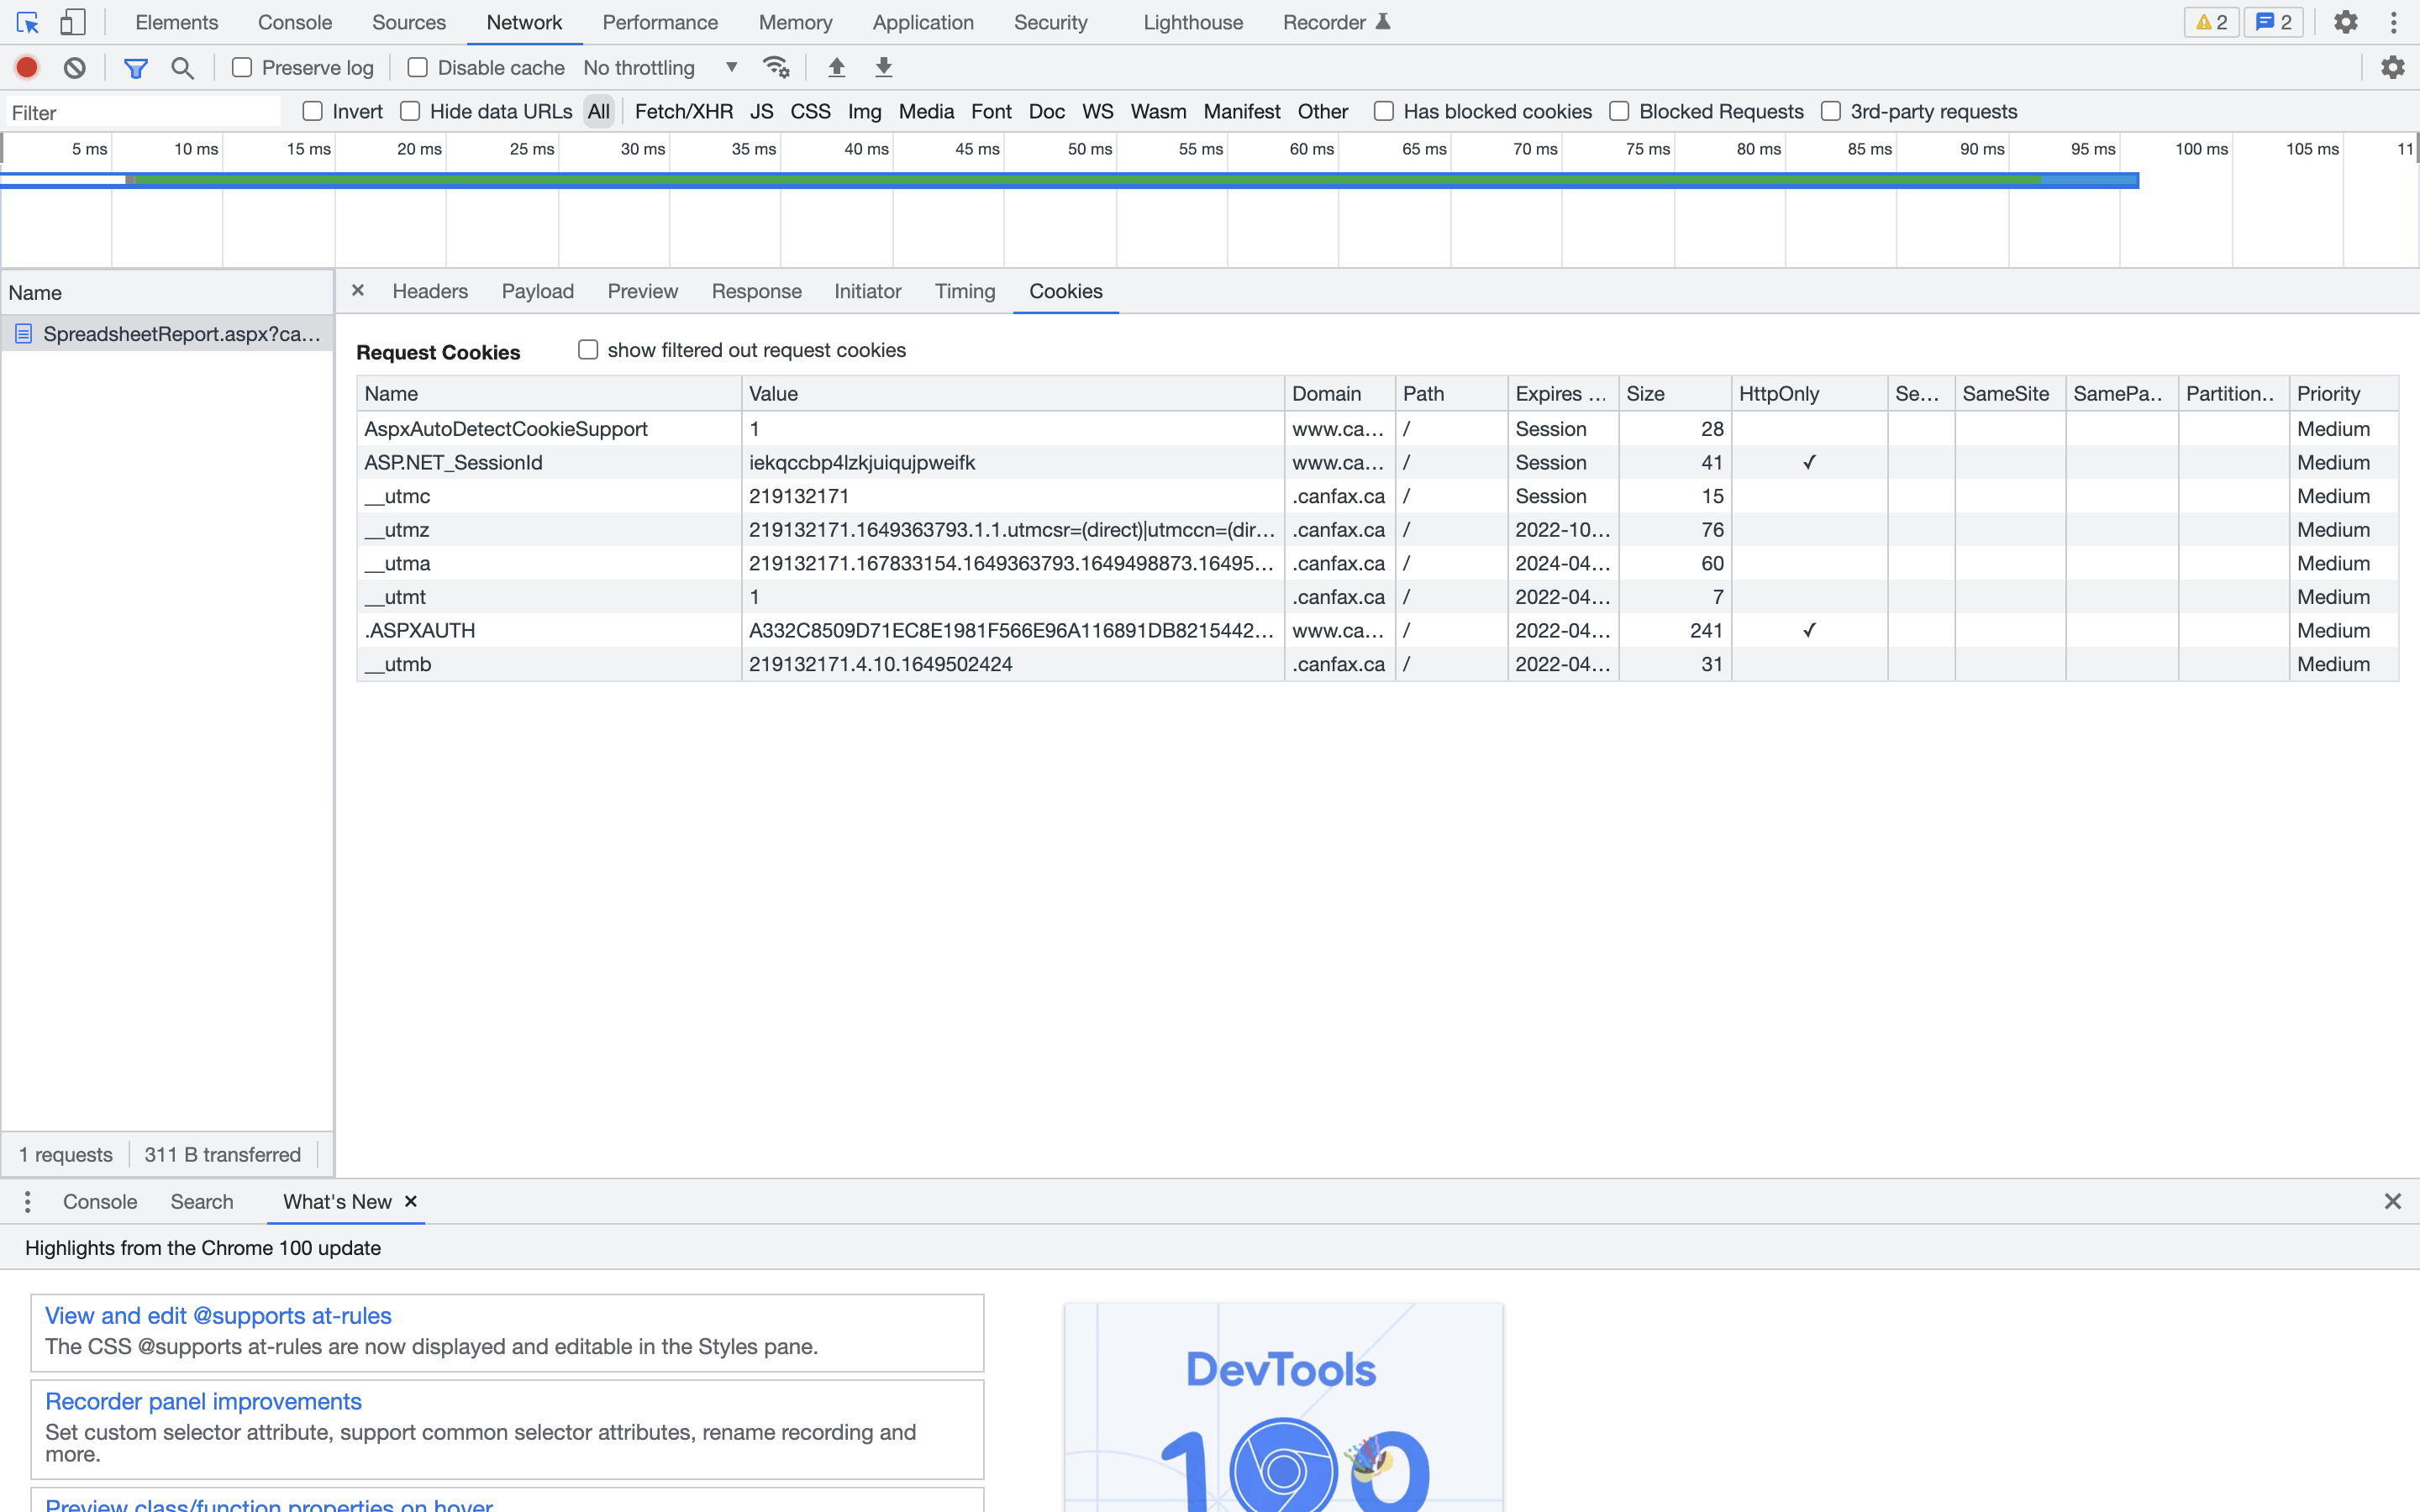2420x1512 pixels.
Task: Open View and edit @supports at-rules link
Action: point(218,1315)
